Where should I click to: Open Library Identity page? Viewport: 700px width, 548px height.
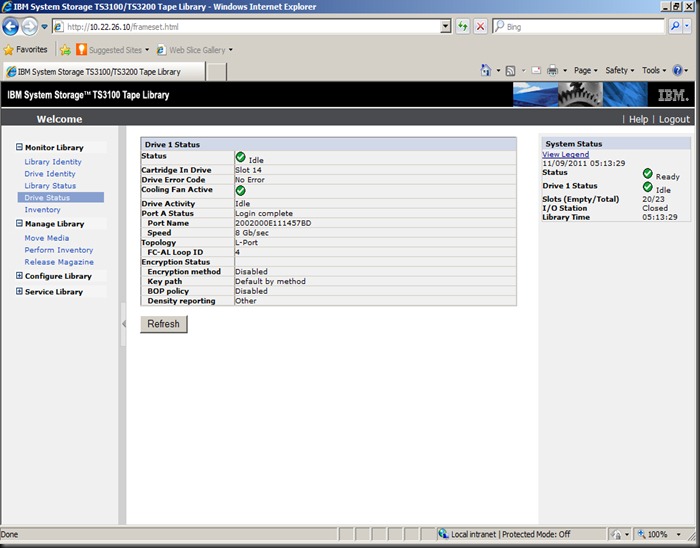53,162
